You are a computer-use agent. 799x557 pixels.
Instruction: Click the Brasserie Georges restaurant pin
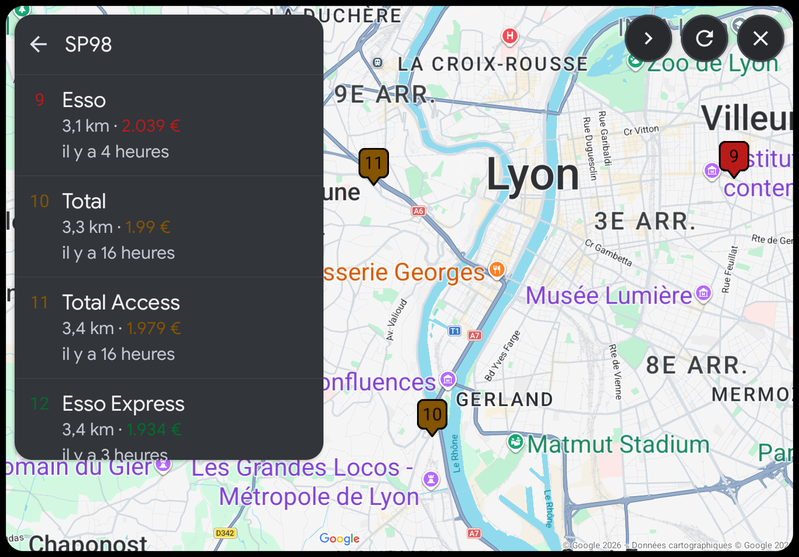tap(497, 269)
